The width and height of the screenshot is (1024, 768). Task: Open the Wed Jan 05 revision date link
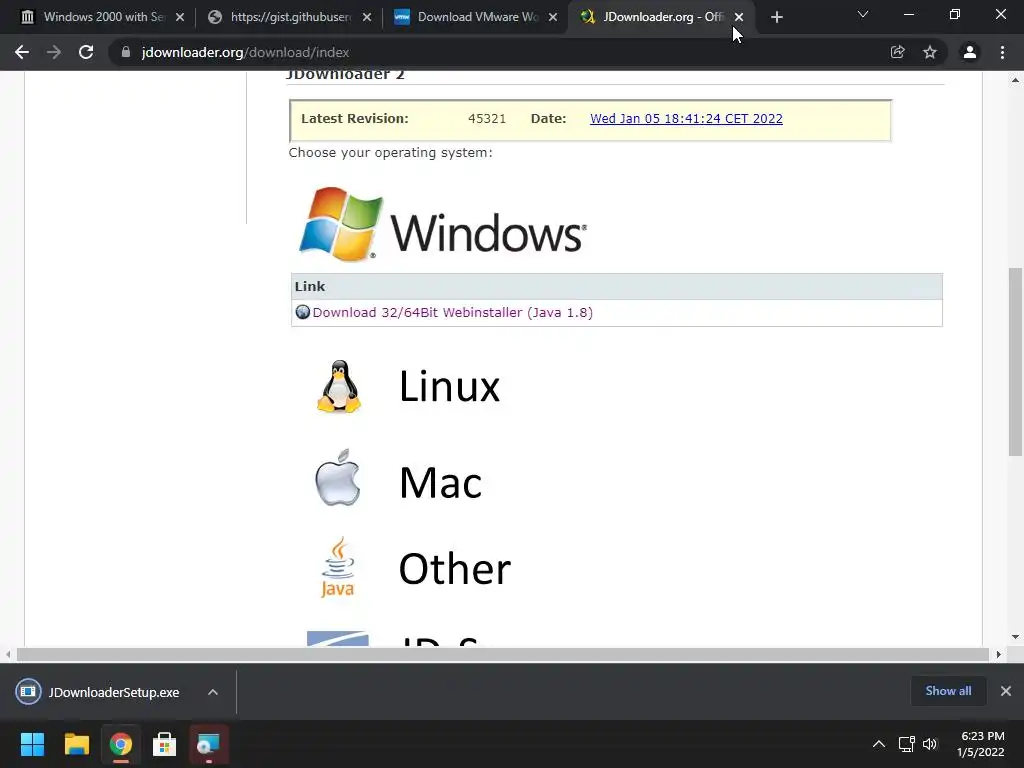point(686,119)
